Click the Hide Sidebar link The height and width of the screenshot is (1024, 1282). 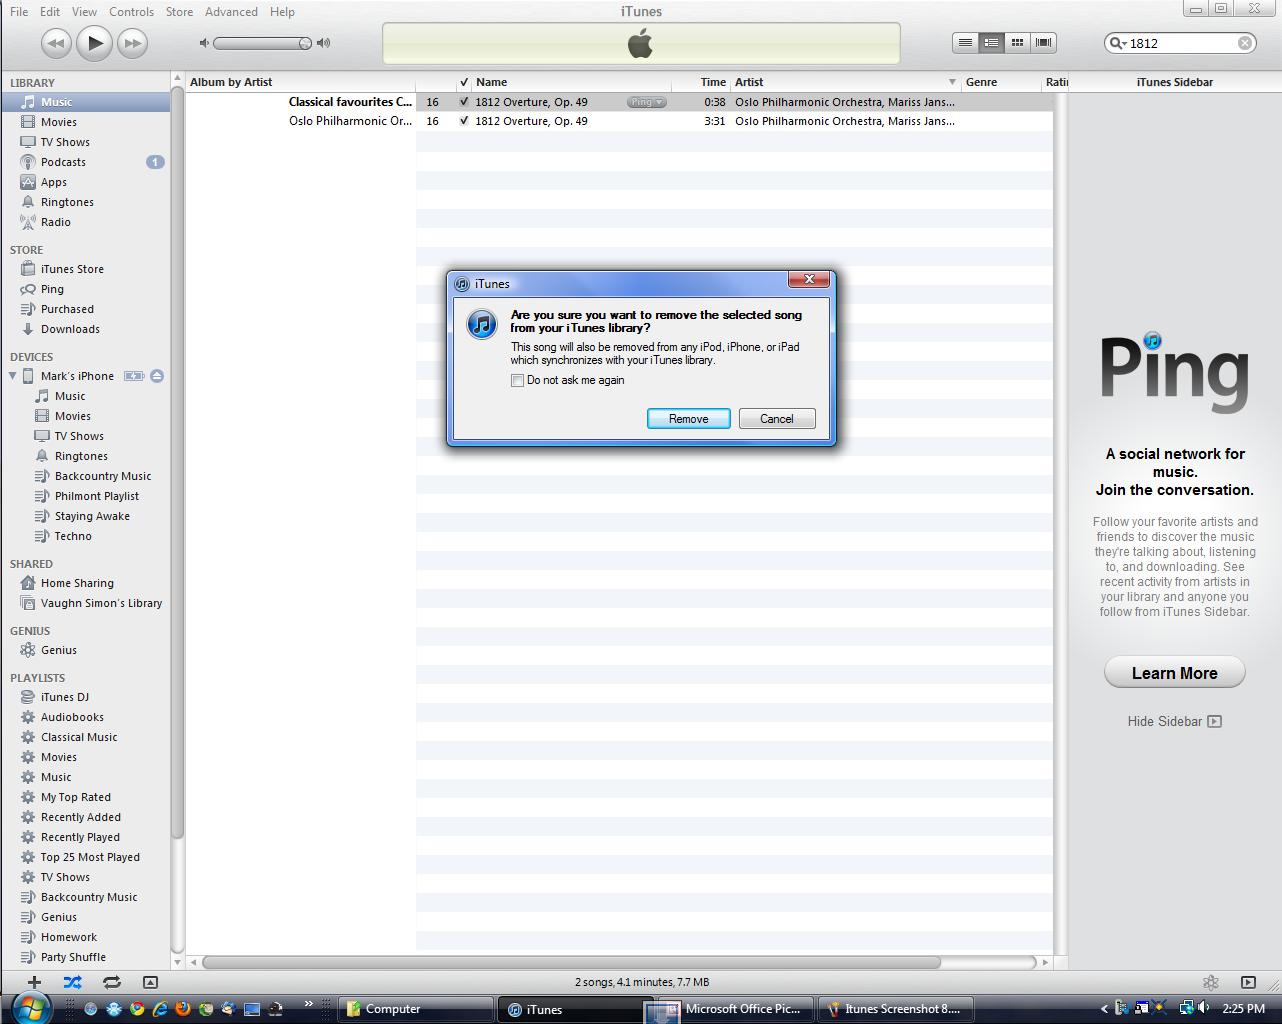pyautogui.click(x=1174, y=721)
